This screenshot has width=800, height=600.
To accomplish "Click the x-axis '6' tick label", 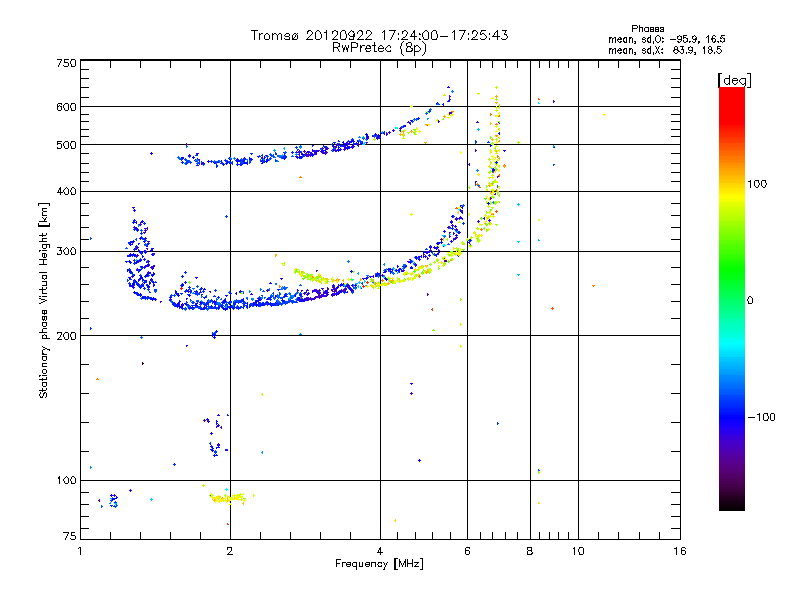I will pos(467,551).
